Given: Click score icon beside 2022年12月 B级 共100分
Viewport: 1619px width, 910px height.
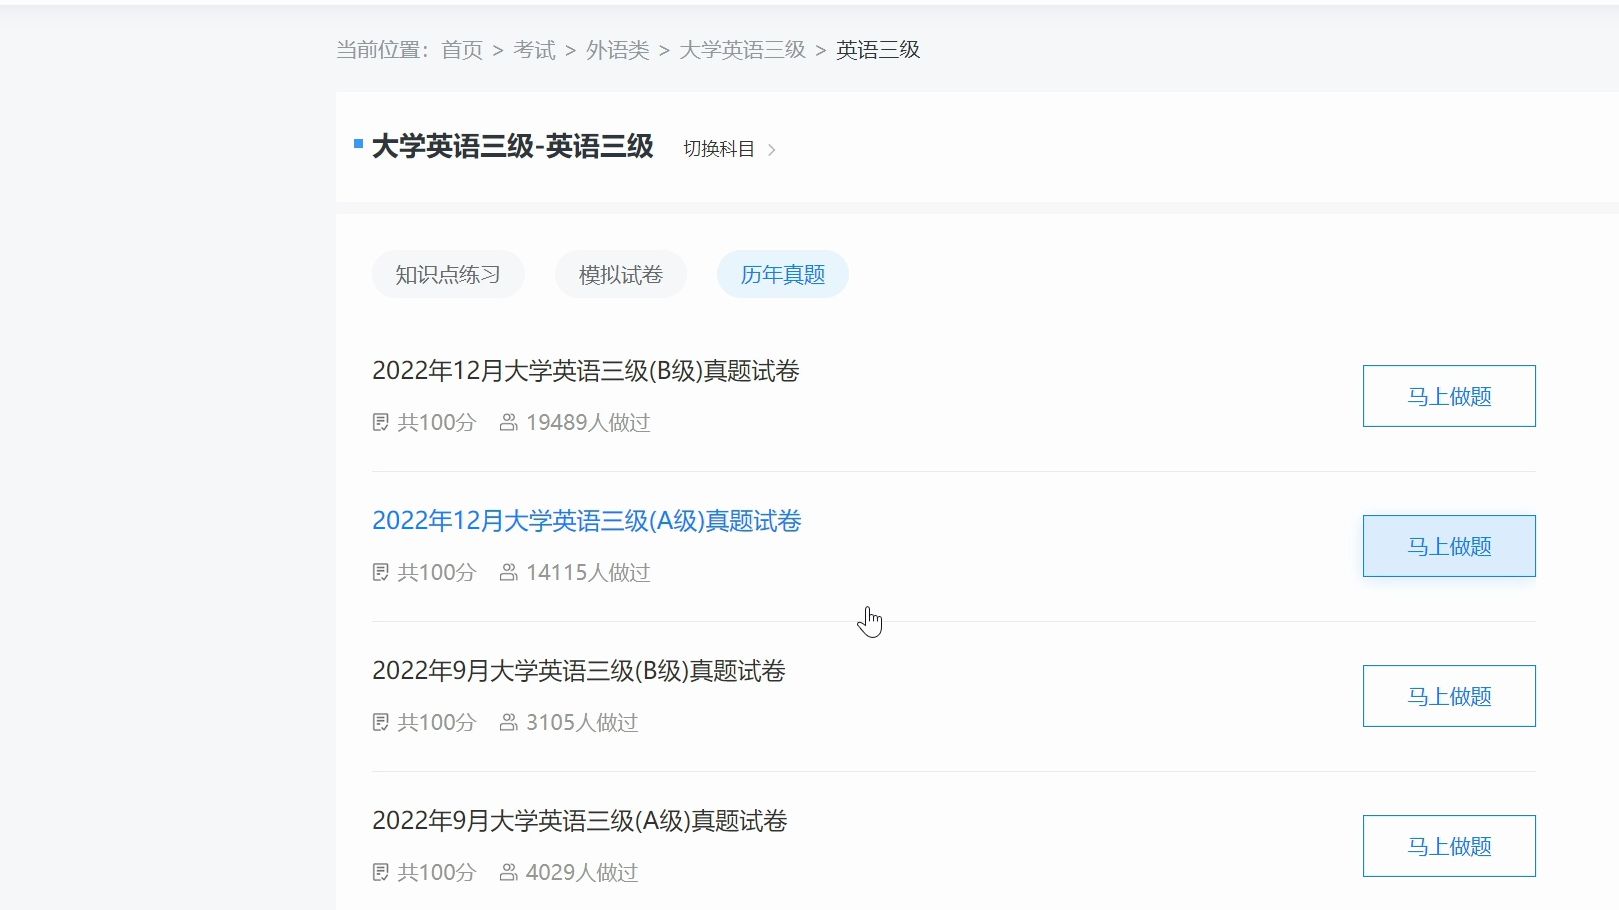Looking at the screenshot, I should click(380, 422).
